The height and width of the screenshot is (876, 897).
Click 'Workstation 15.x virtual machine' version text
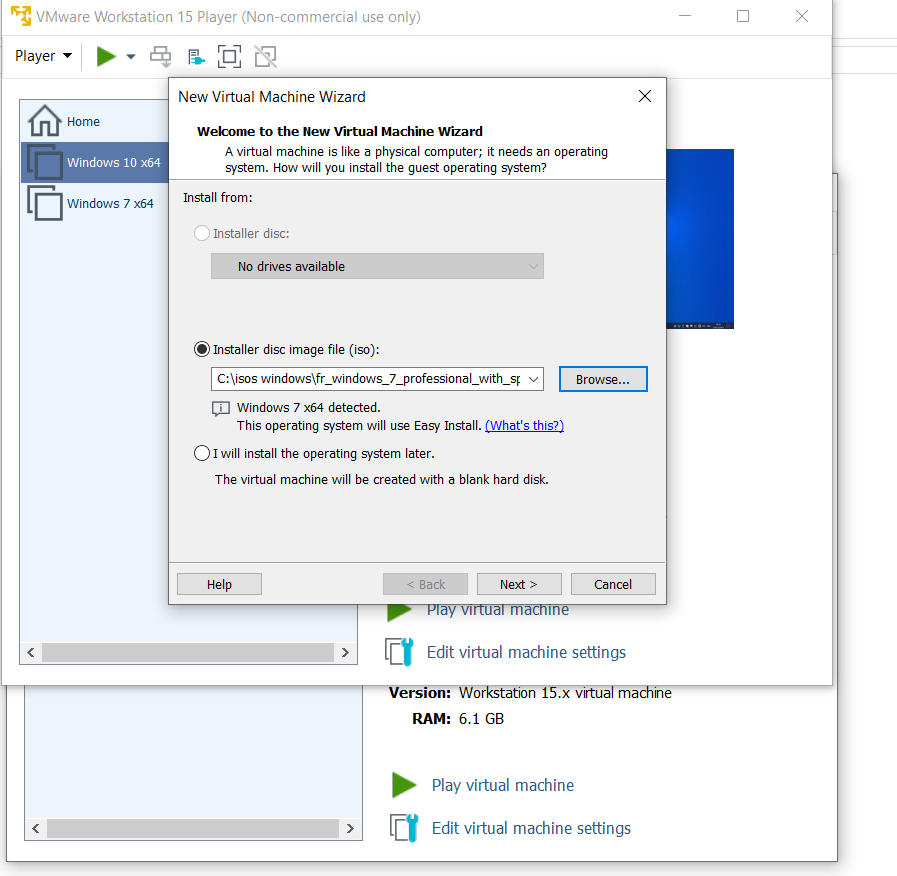[565, 693]
